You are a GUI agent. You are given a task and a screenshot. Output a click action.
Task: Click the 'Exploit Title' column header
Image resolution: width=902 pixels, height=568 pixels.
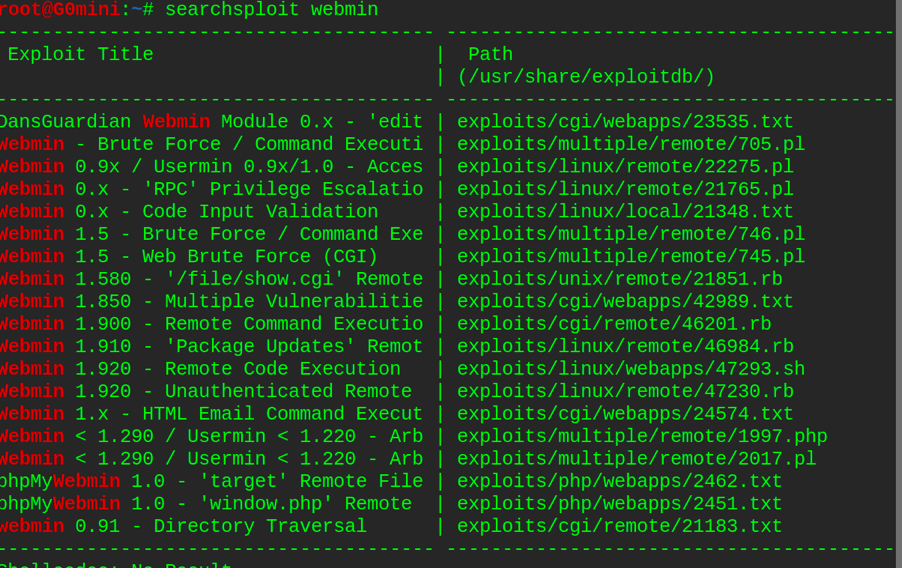coord(80,55)
